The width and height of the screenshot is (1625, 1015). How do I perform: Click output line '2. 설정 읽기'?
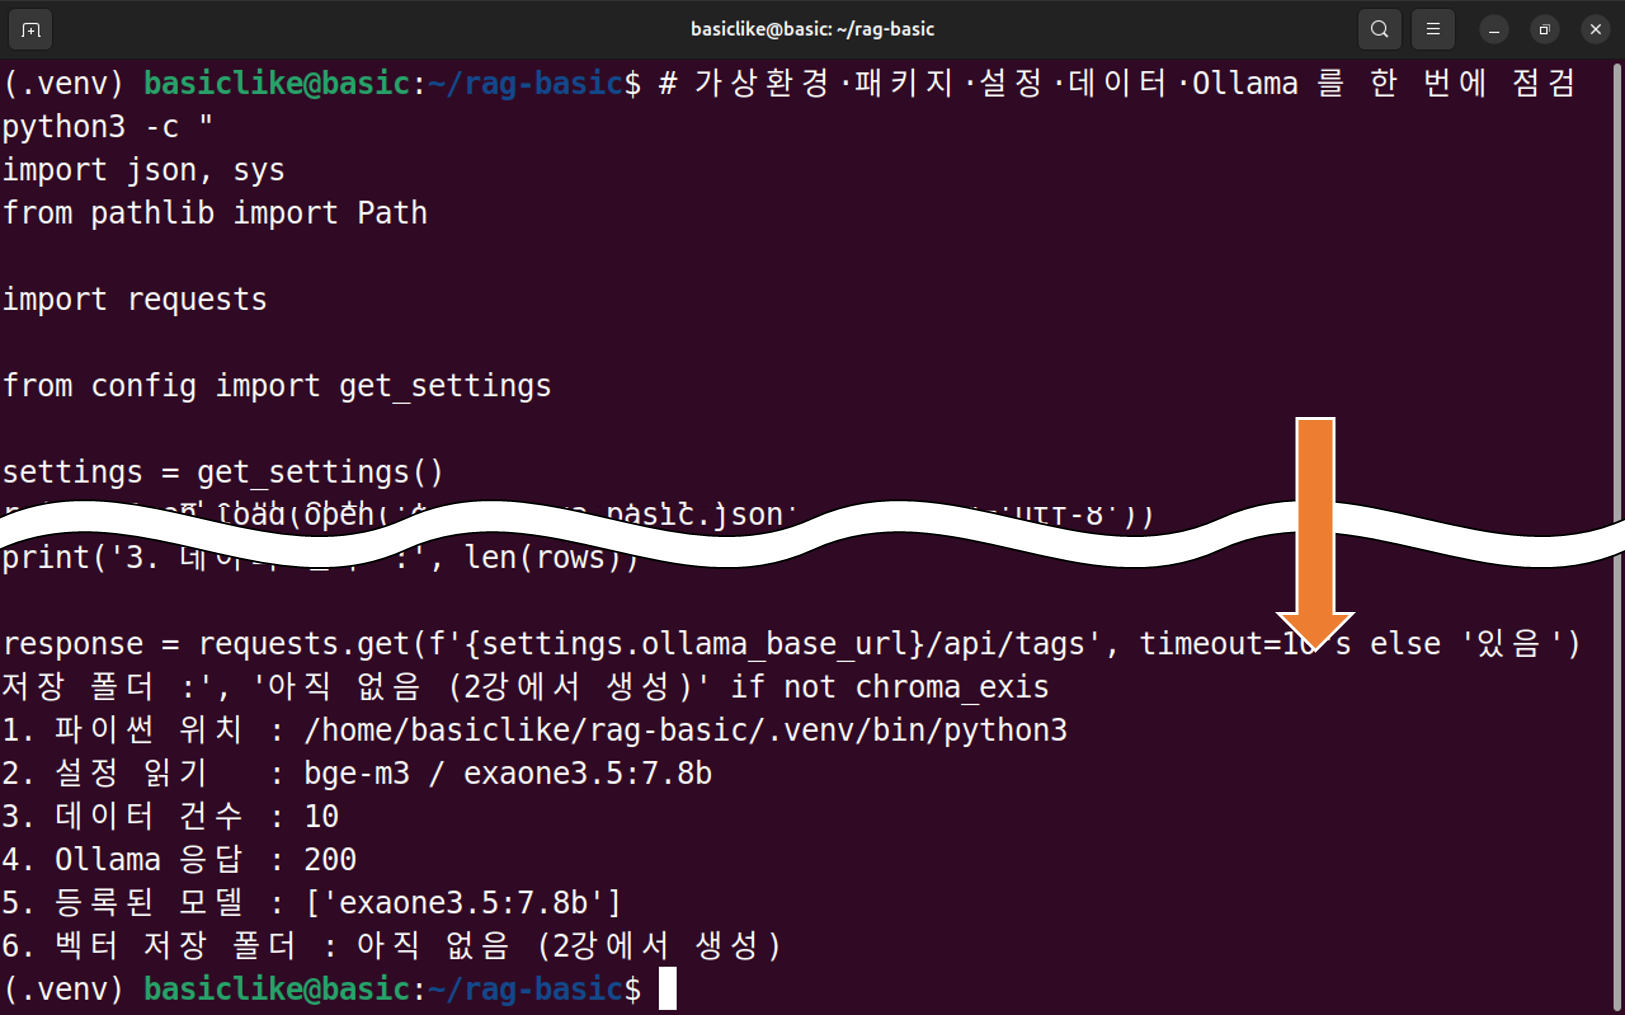click(357, 773)
